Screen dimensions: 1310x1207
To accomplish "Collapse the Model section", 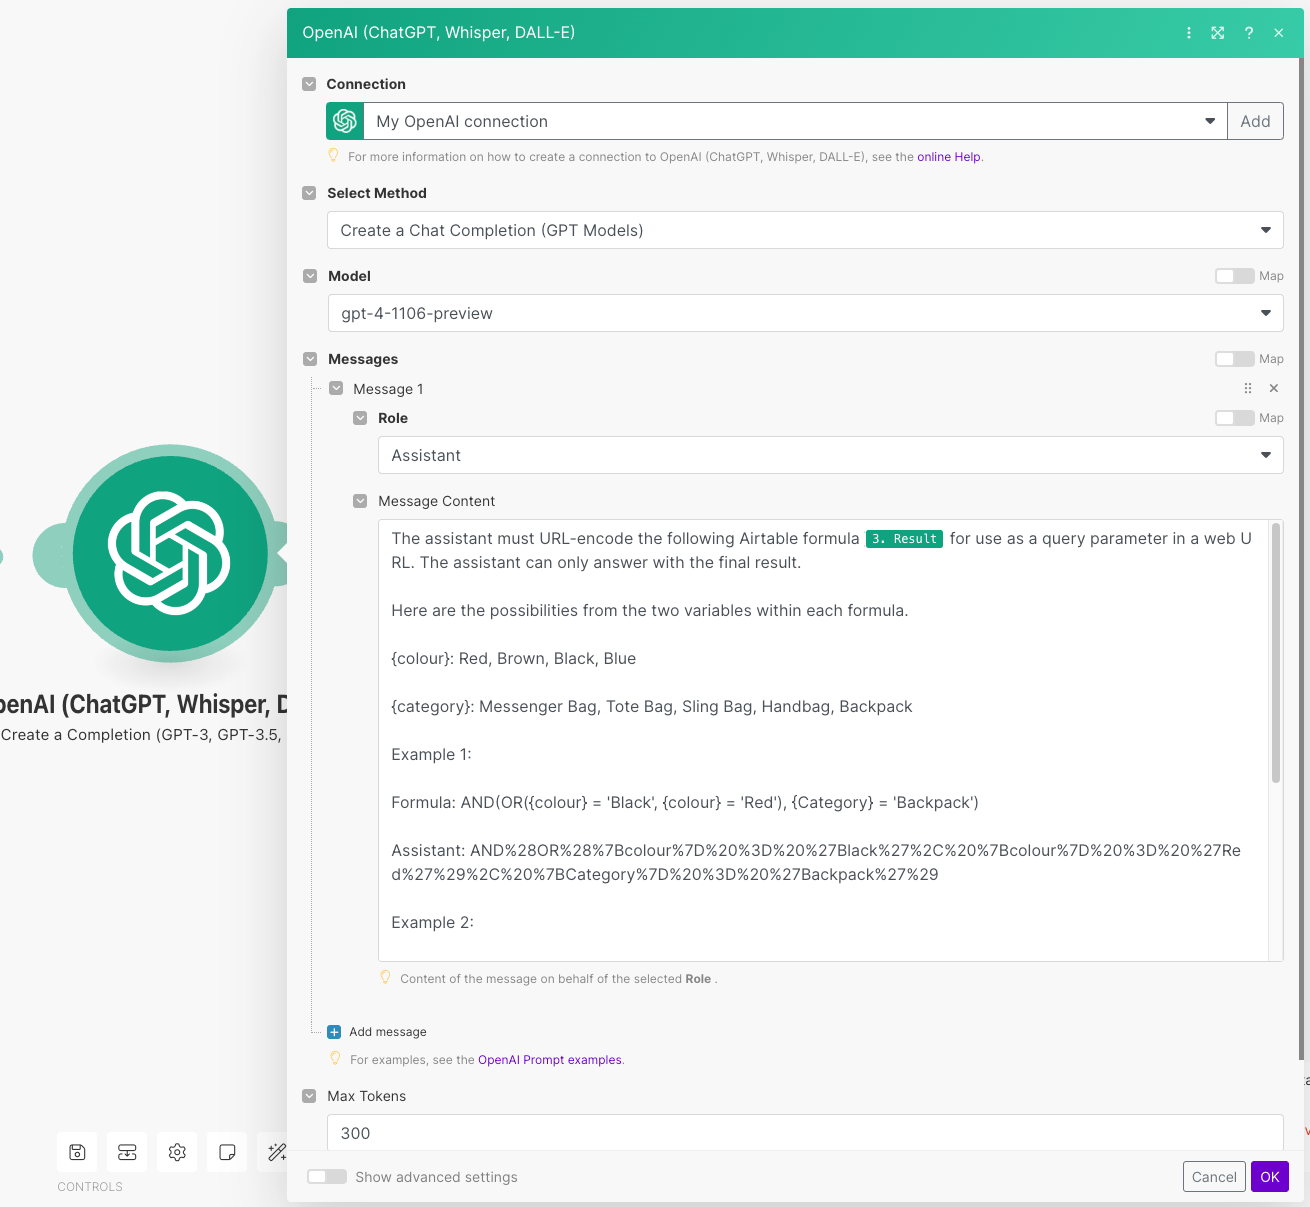I will click(310, 276).
